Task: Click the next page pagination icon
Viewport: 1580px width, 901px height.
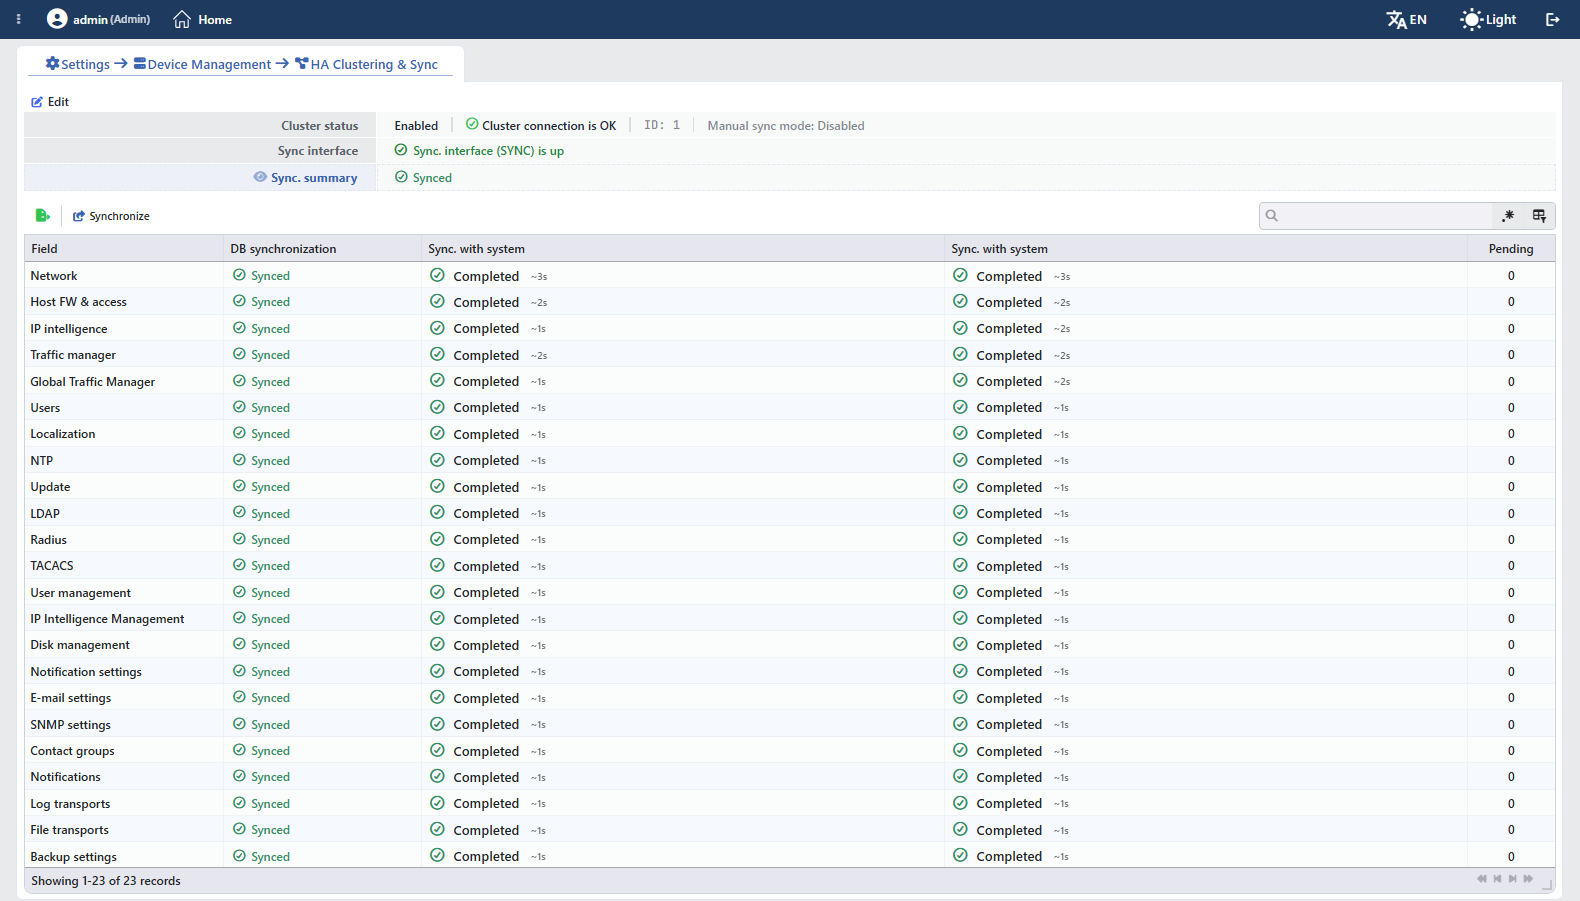Action: [1512, 879]
